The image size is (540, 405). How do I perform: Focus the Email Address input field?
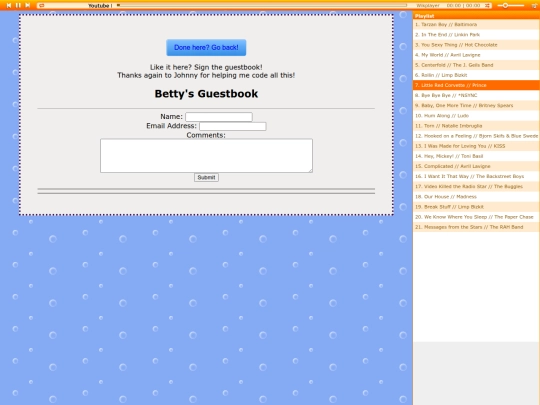click(x=232, y=126)
